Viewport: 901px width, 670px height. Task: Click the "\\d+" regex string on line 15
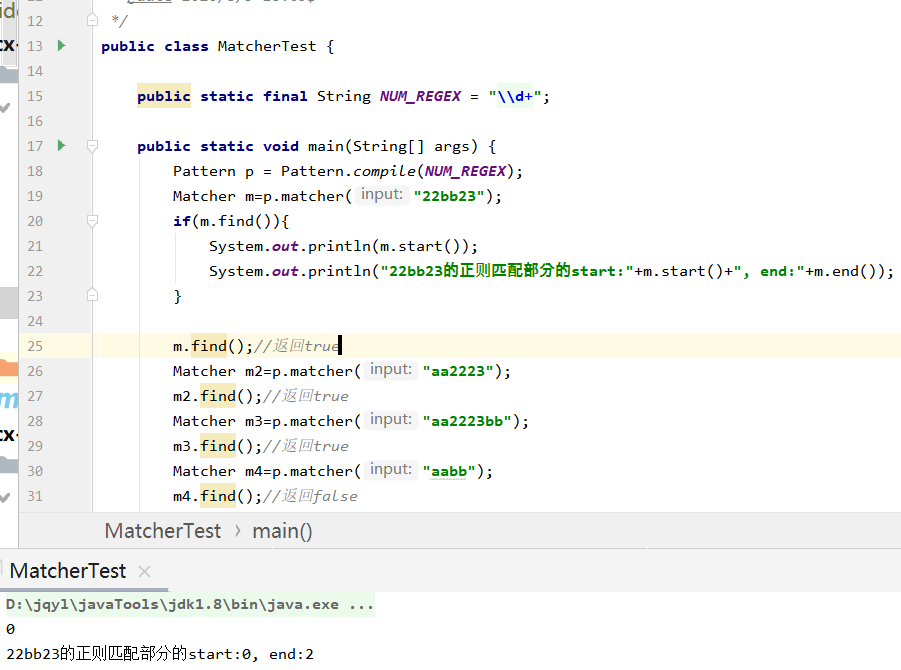pyautogui.click(x=515, y=96)
